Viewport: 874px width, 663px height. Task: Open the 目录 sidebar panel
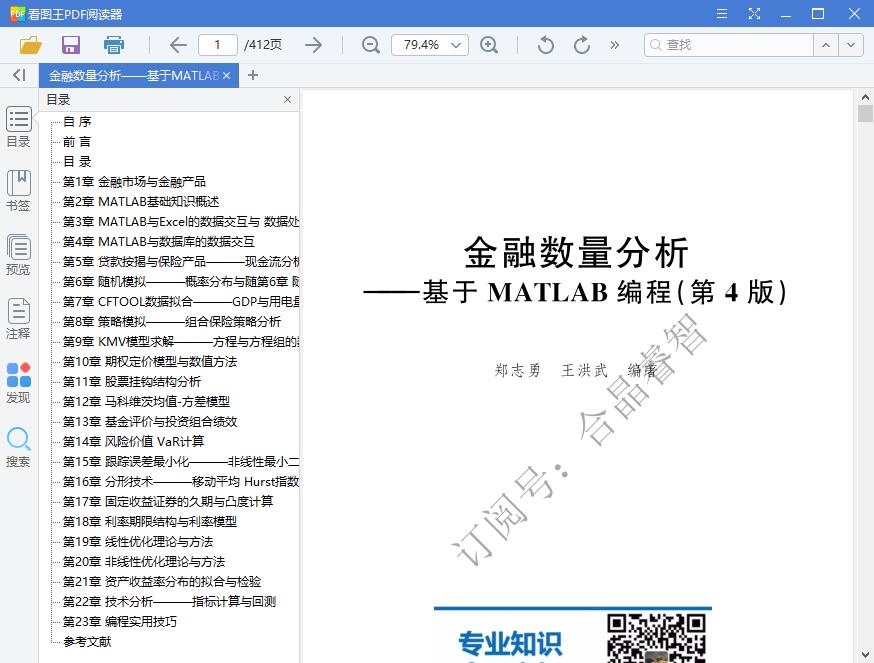pyautogui.click(x=18, y=127)
